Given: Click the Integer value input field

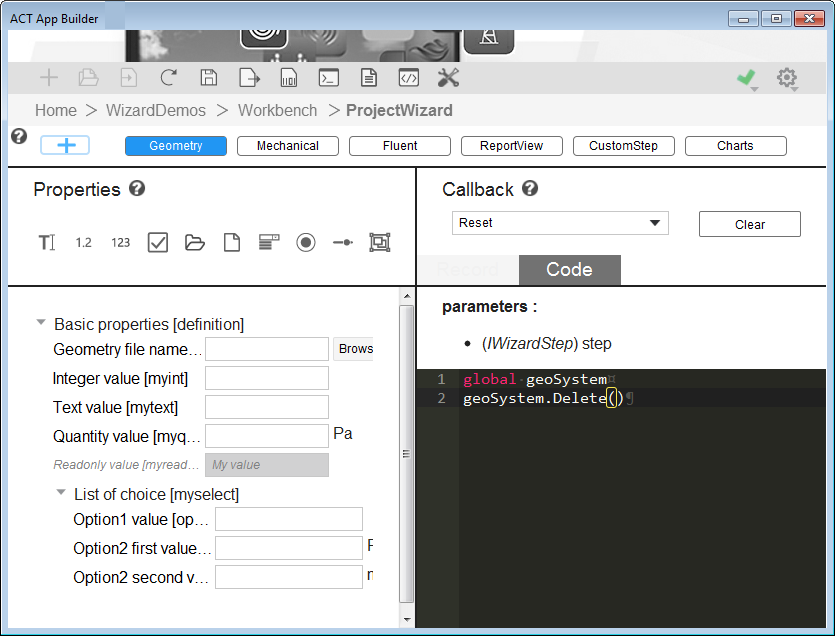Looking at the screenshot, I should [266, 378].
